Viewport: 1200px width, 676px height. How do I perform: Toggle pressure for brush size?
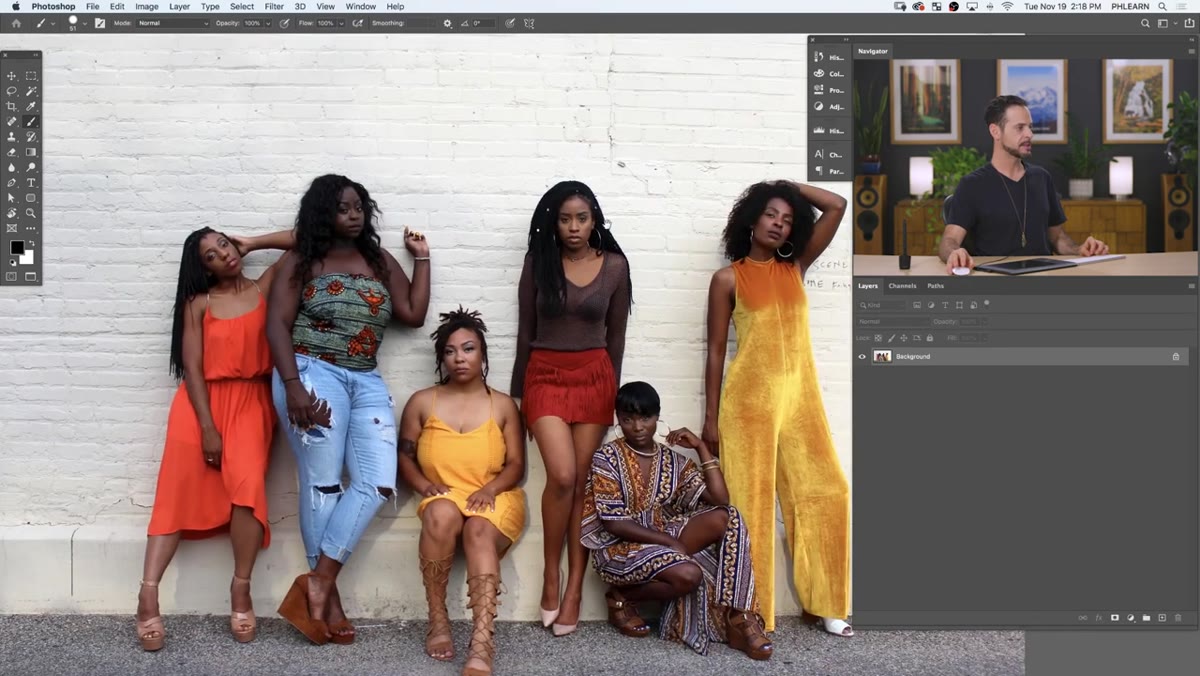coord(510,23)
